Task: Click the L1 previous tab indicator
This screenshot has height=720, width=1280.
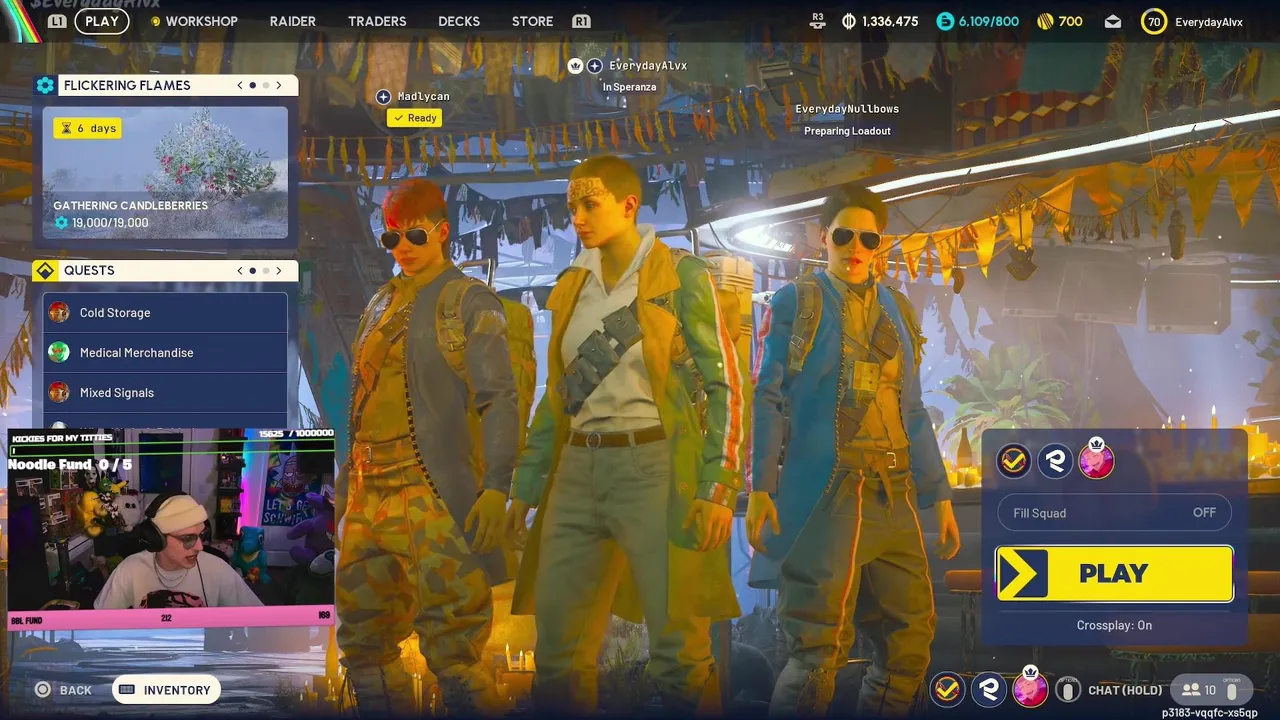Action: click(x=58, y=21)
